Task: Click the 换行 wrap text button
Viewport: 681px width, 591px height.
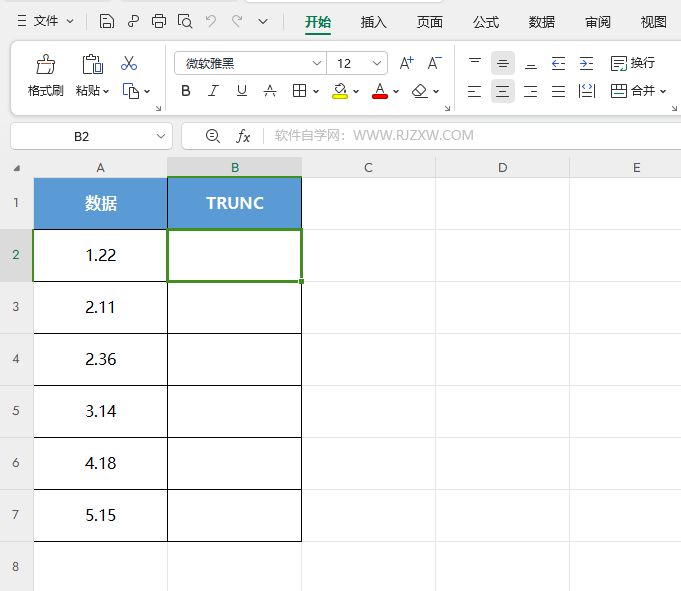Action: click(632, 63)
